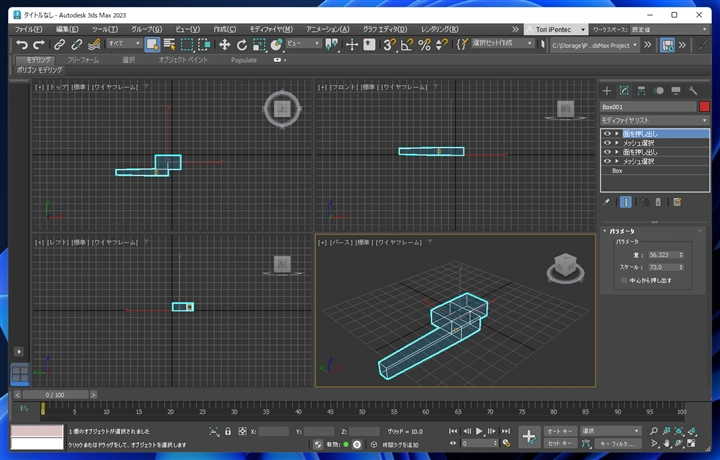Image resolution: width=720 pixels, height=460 pixels.
Task: Play the animation
Action: pos(479,431)
